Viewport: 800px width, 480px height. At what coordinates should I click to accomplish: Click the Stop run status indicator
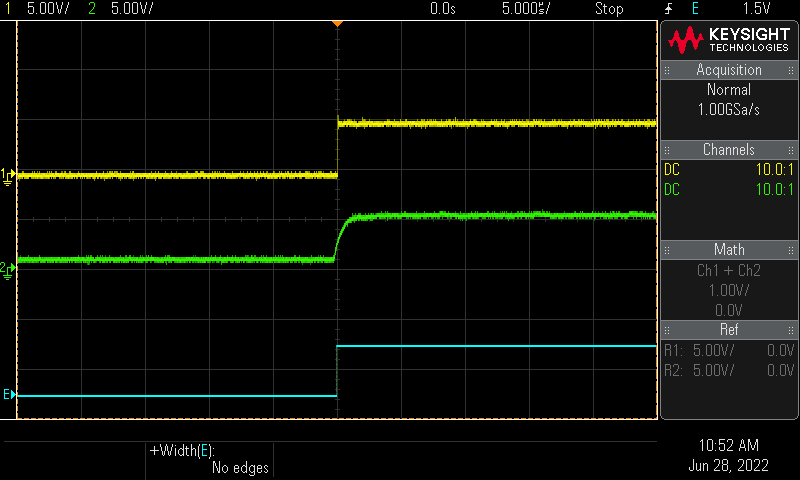[x=609, y=9]
